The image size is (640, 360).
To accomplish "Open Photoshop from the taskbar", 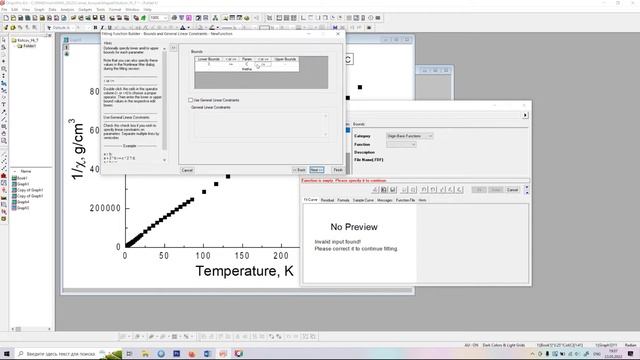I will 176,353.
